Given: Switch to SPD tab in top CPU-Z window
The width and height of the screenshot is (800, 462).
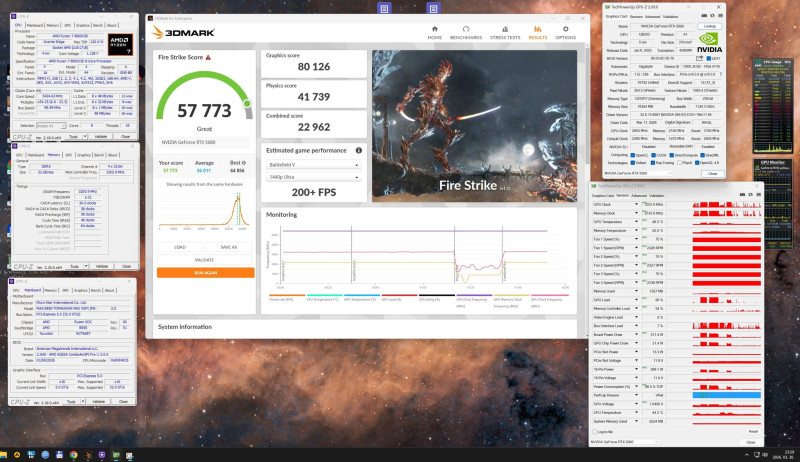Looking at the screenshot, I should coord(67,25).
